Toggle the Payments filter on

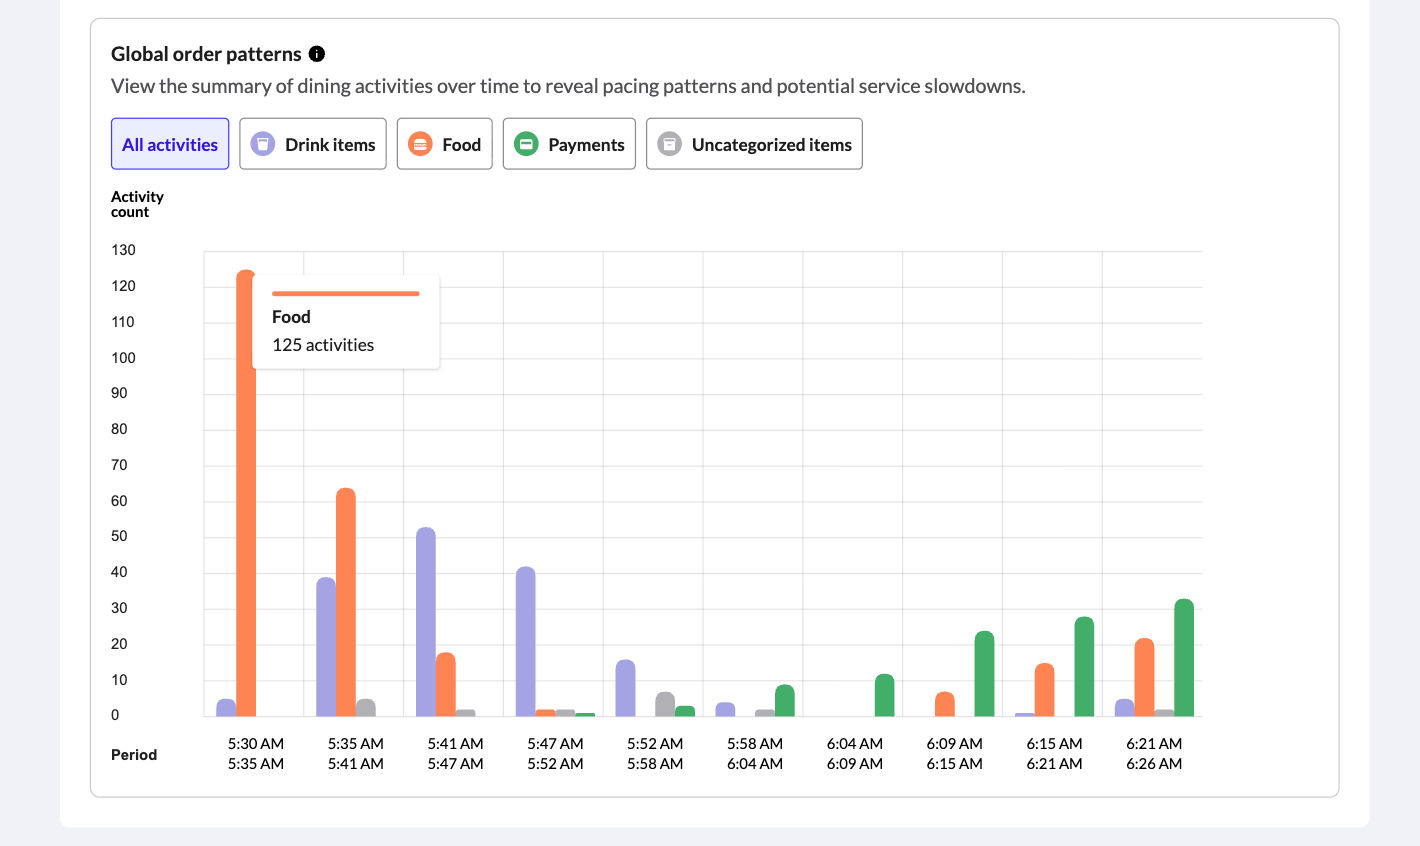point(569,143)
